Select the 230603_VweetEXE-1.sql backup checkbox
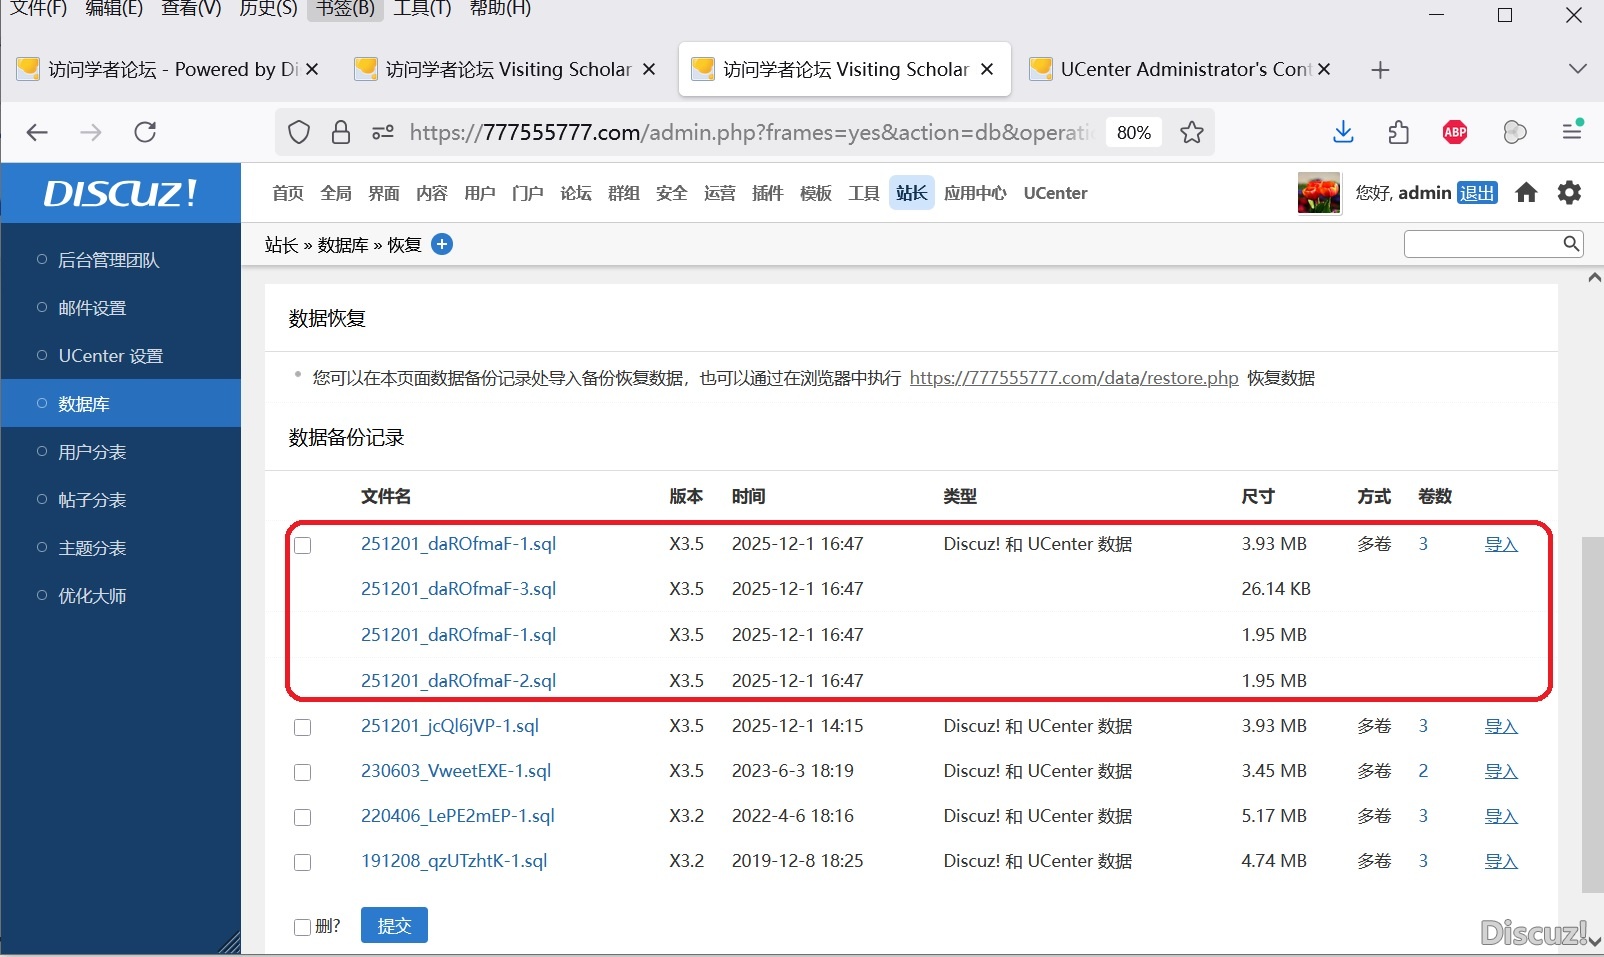 click(303, 772)
